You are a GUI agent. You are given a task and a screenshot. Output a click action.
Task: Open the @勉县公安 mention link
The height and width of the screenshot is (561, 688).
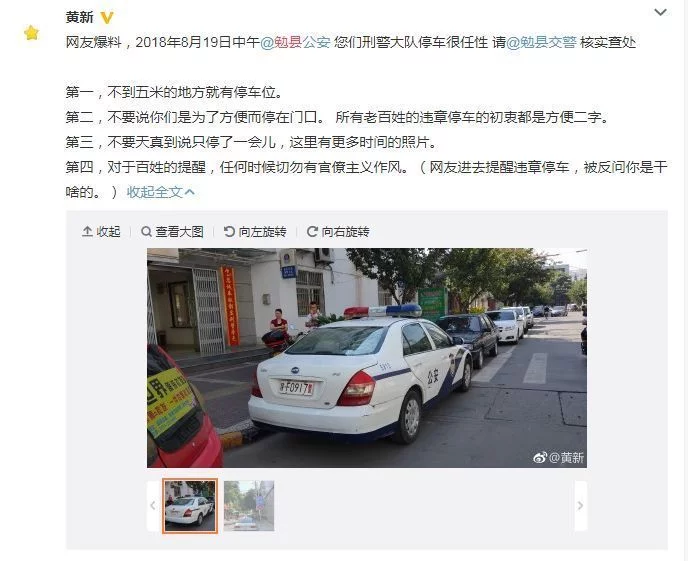(x=295, y=42)
